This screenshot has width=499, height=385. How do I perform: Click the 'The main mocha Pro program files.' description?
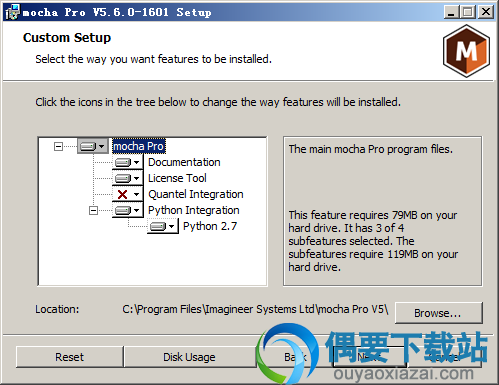point(371,149)
